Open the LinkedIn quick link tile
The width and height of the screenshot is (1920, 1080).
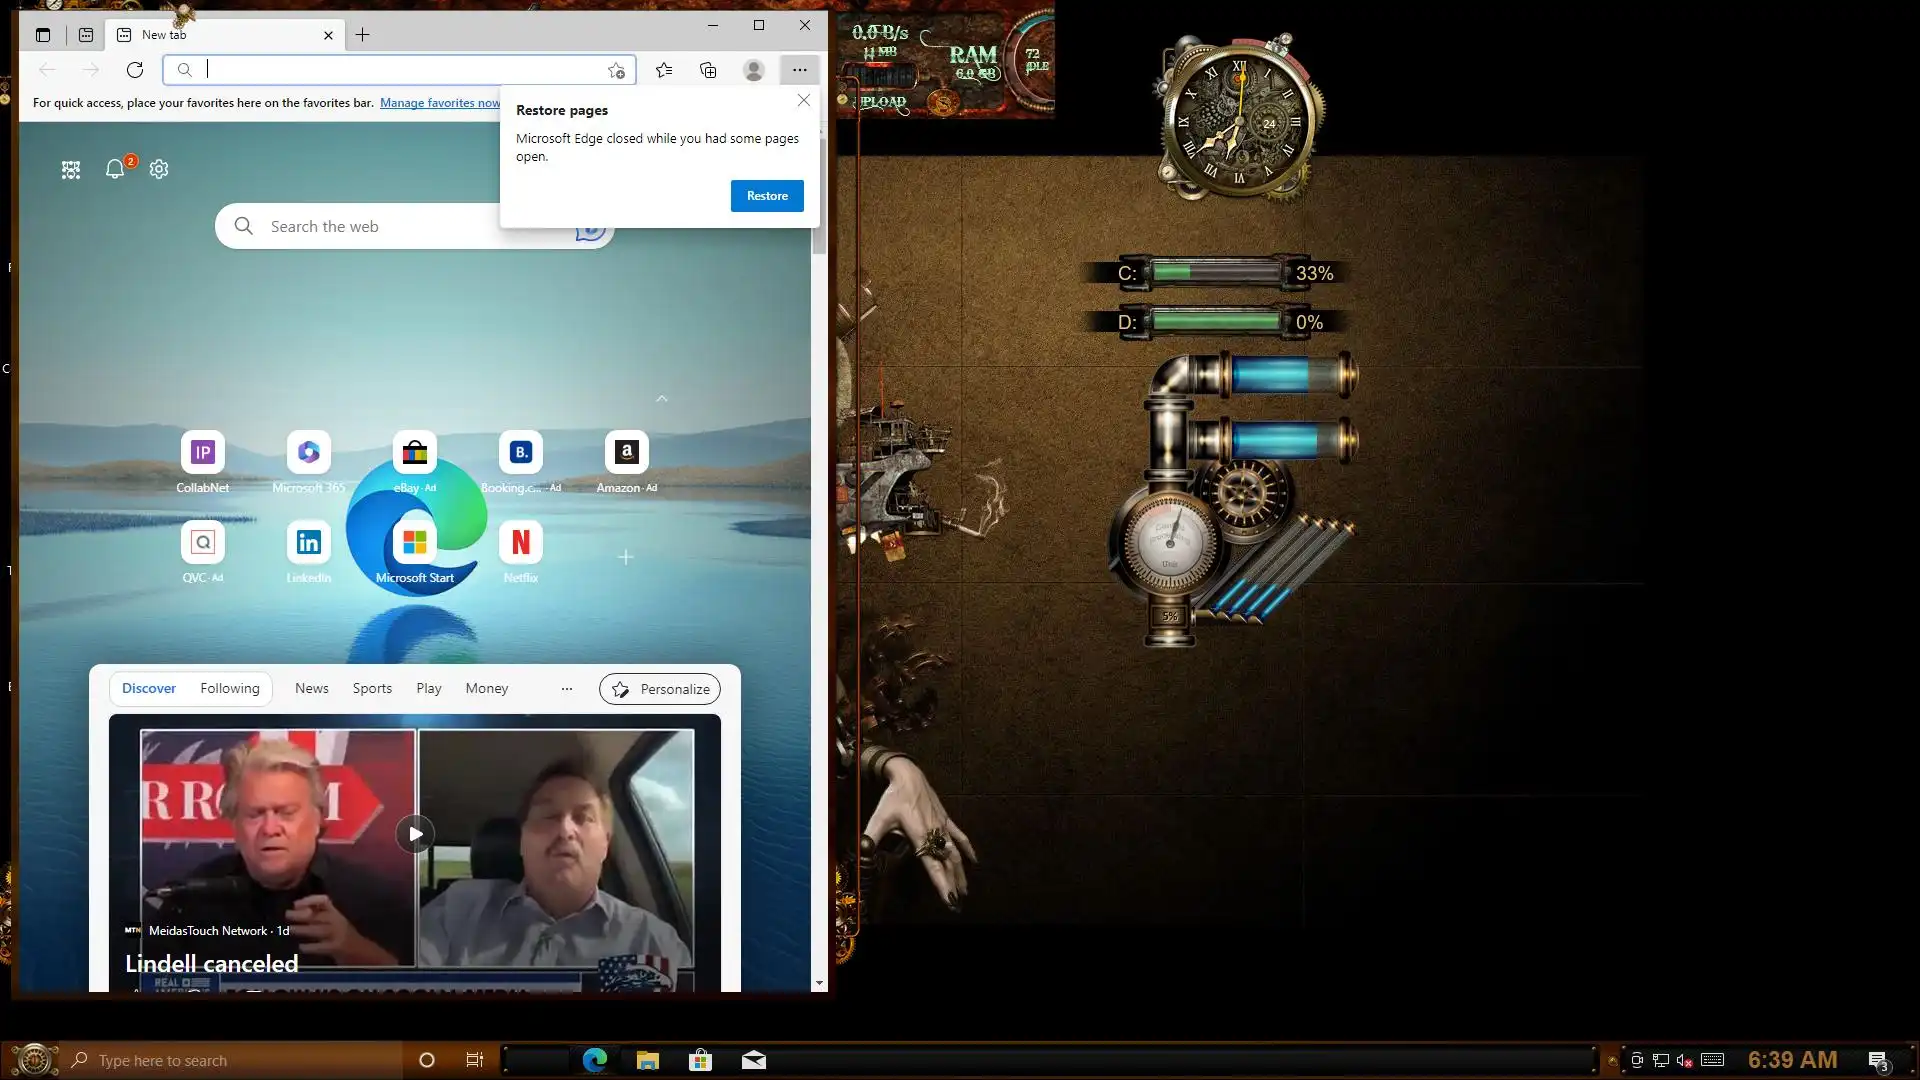(308, 543)
